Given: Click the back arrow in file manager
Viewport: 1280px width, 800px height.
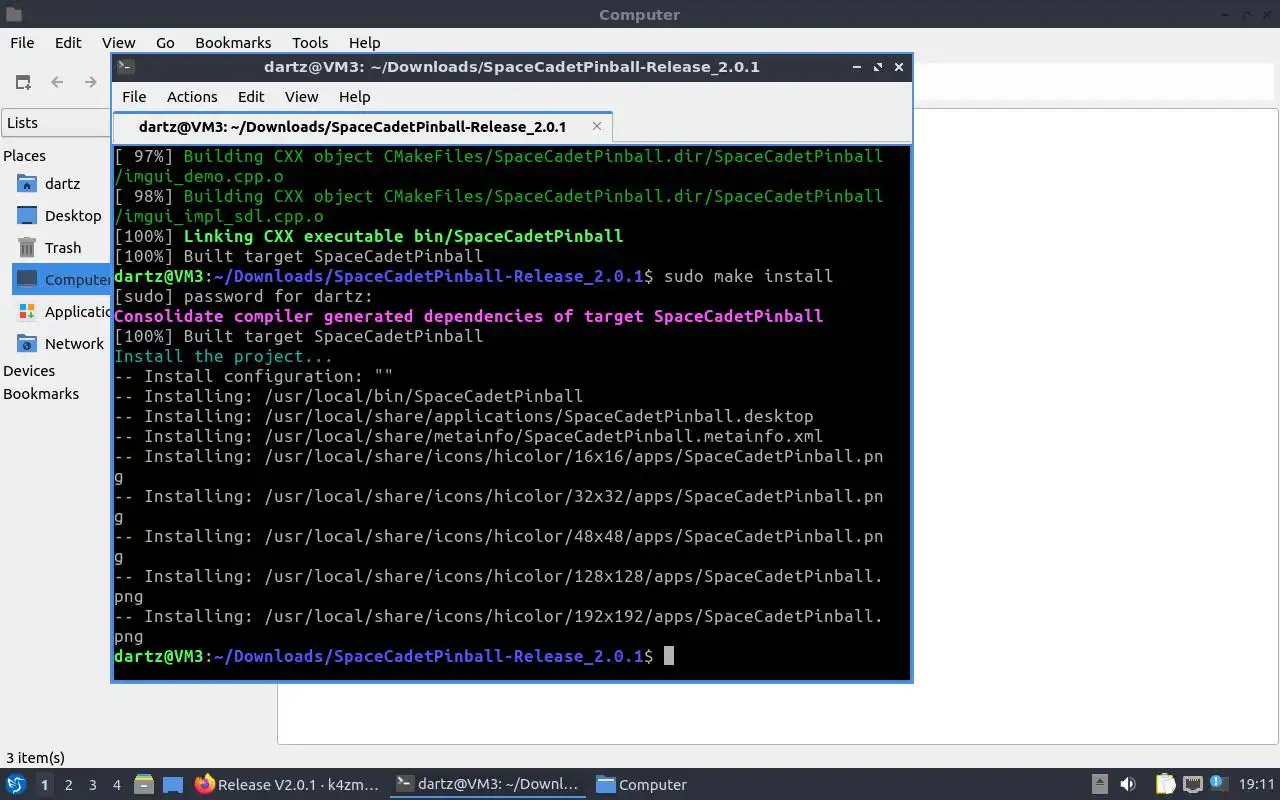Looking at the screenshot, I should coord(57,82).
